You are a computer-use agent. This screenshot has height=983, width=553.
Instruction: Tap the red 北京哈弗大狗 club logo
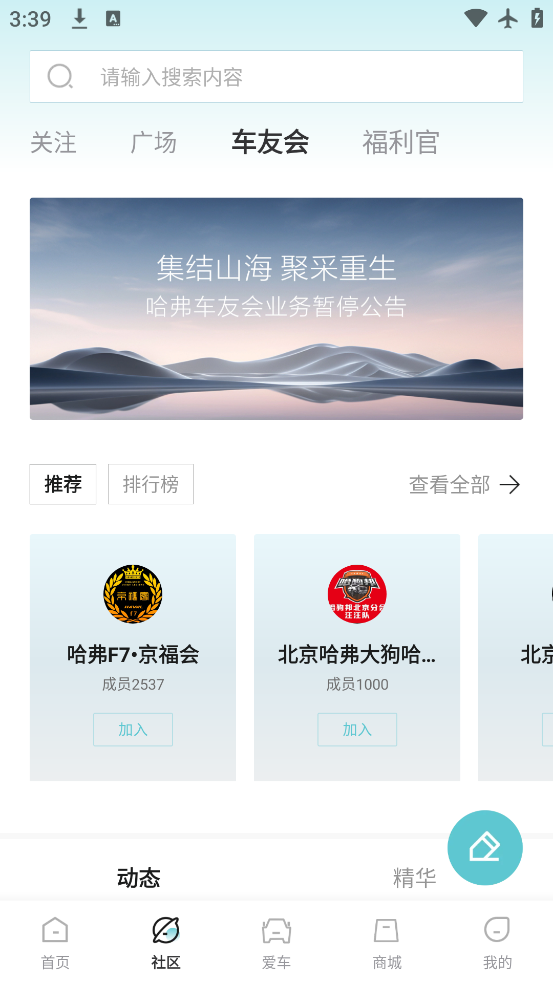(x=357, y=594)
